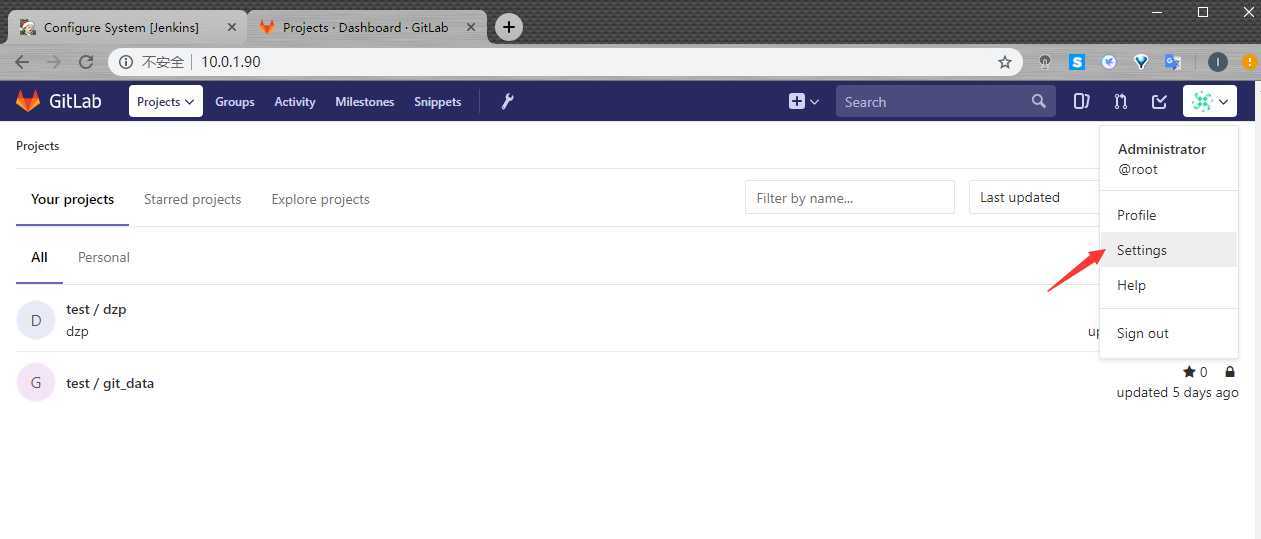
Task: Open the Activity page
Action: click(x=295, y=102)
